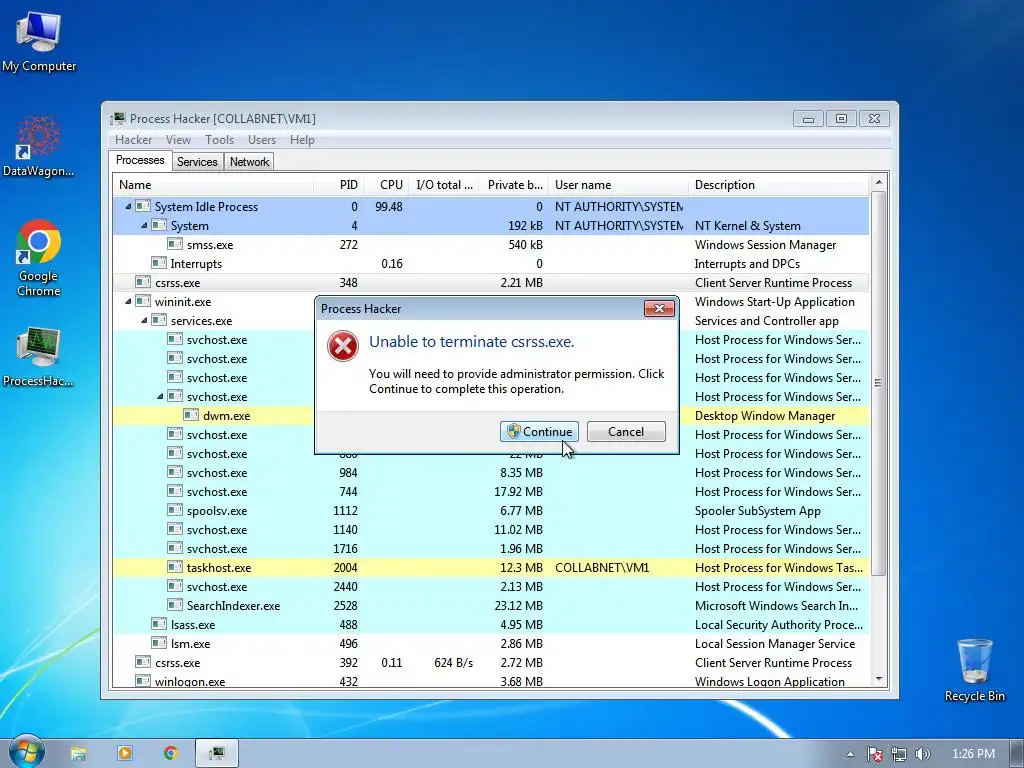
Task: Collapse the services.exe tree node
Action: (144, 321)
